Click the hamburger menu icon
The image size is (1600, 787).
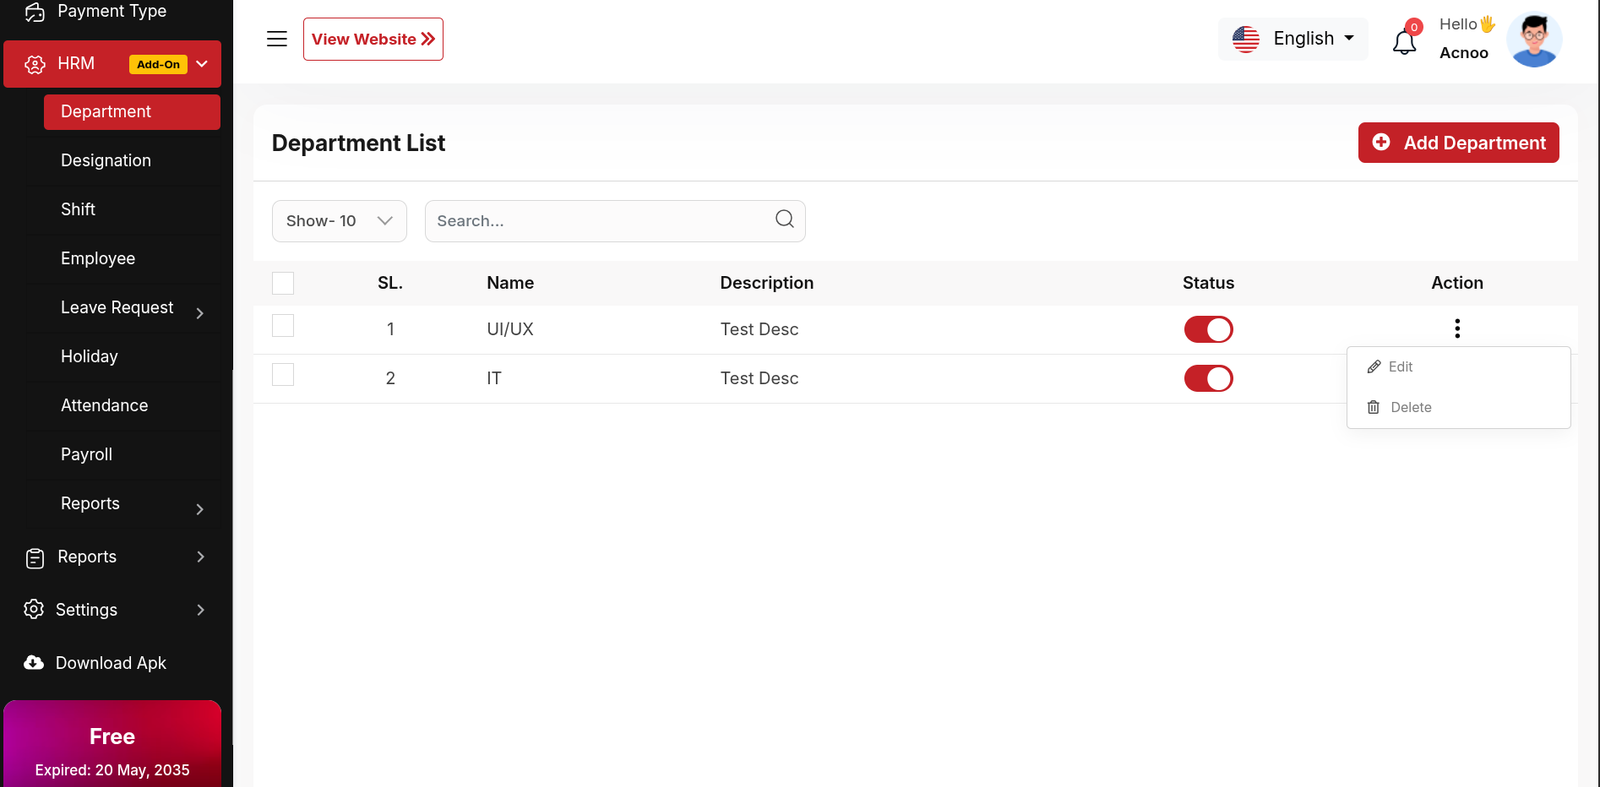pos(277,39)
